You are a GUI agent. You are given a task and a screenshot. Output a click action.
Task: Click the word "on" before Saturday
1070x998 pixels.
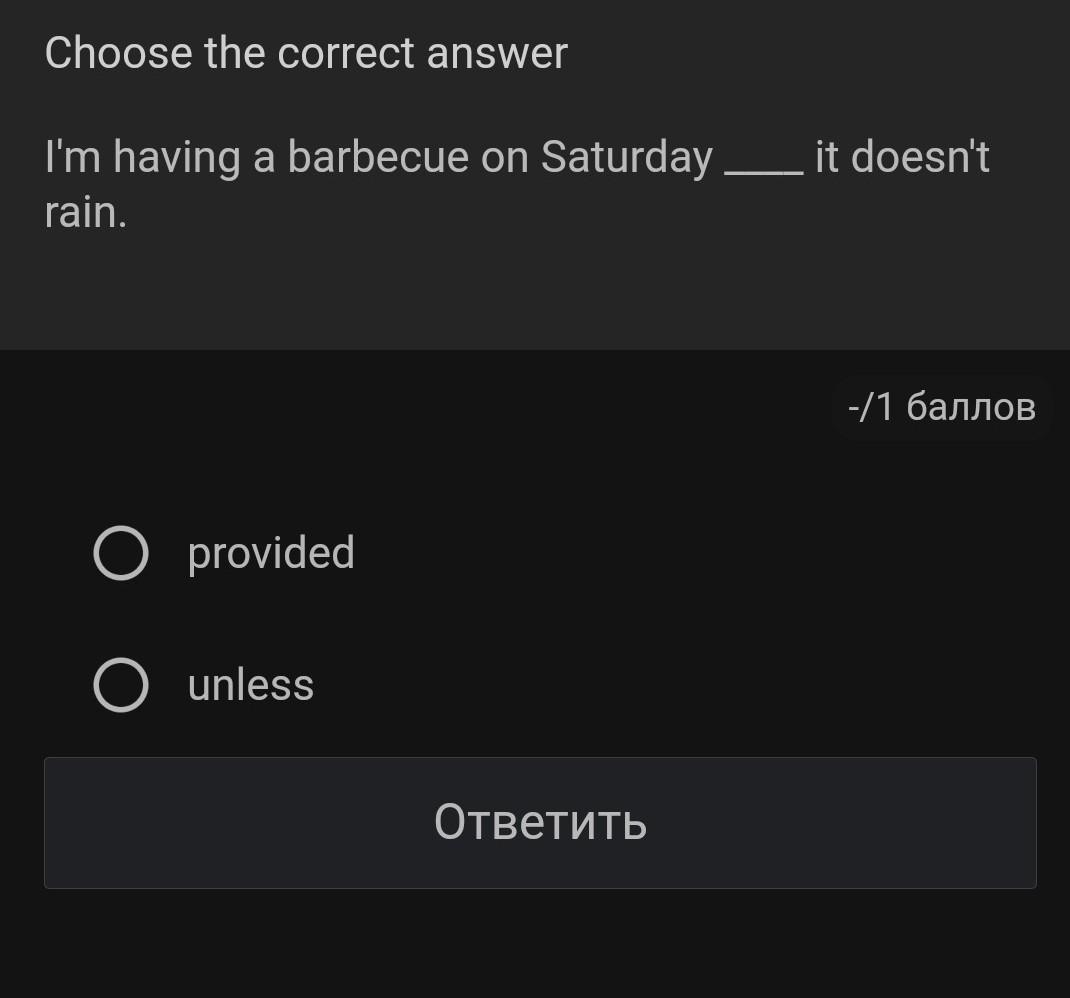point(504,158)
